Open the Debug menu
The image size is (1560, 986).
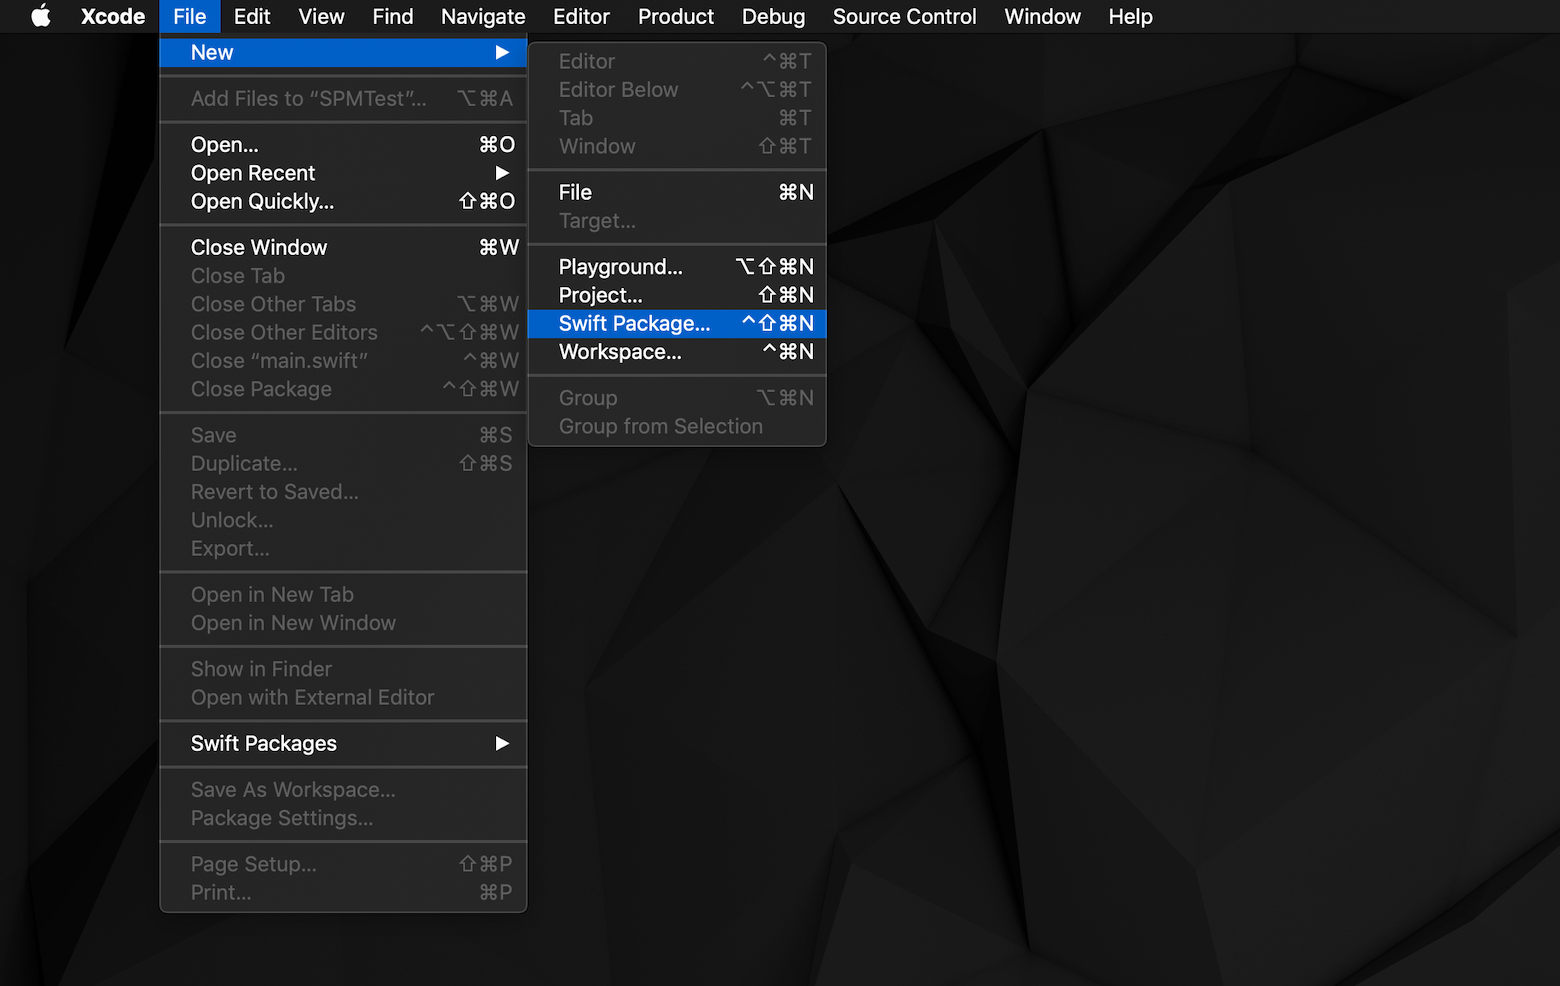click(773, 16)
